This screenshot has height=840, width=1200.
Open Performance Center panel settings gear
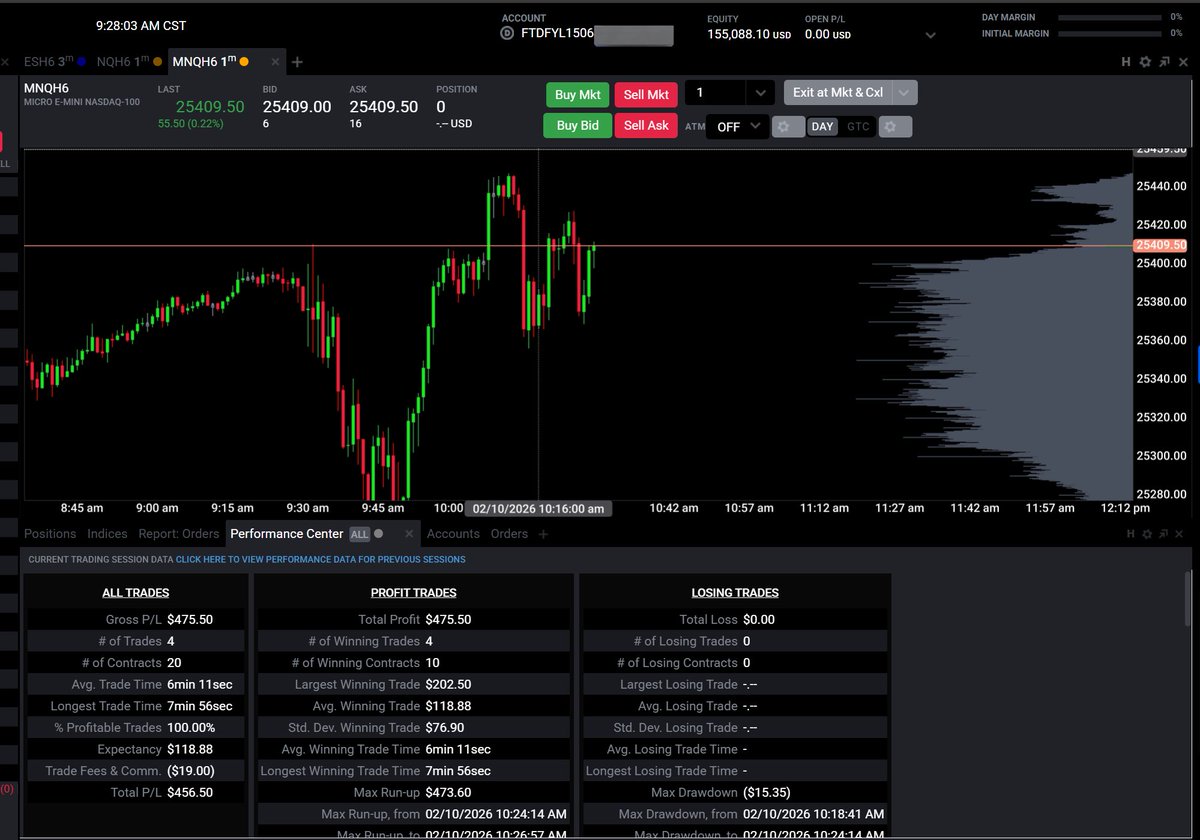pos(1146,534)
